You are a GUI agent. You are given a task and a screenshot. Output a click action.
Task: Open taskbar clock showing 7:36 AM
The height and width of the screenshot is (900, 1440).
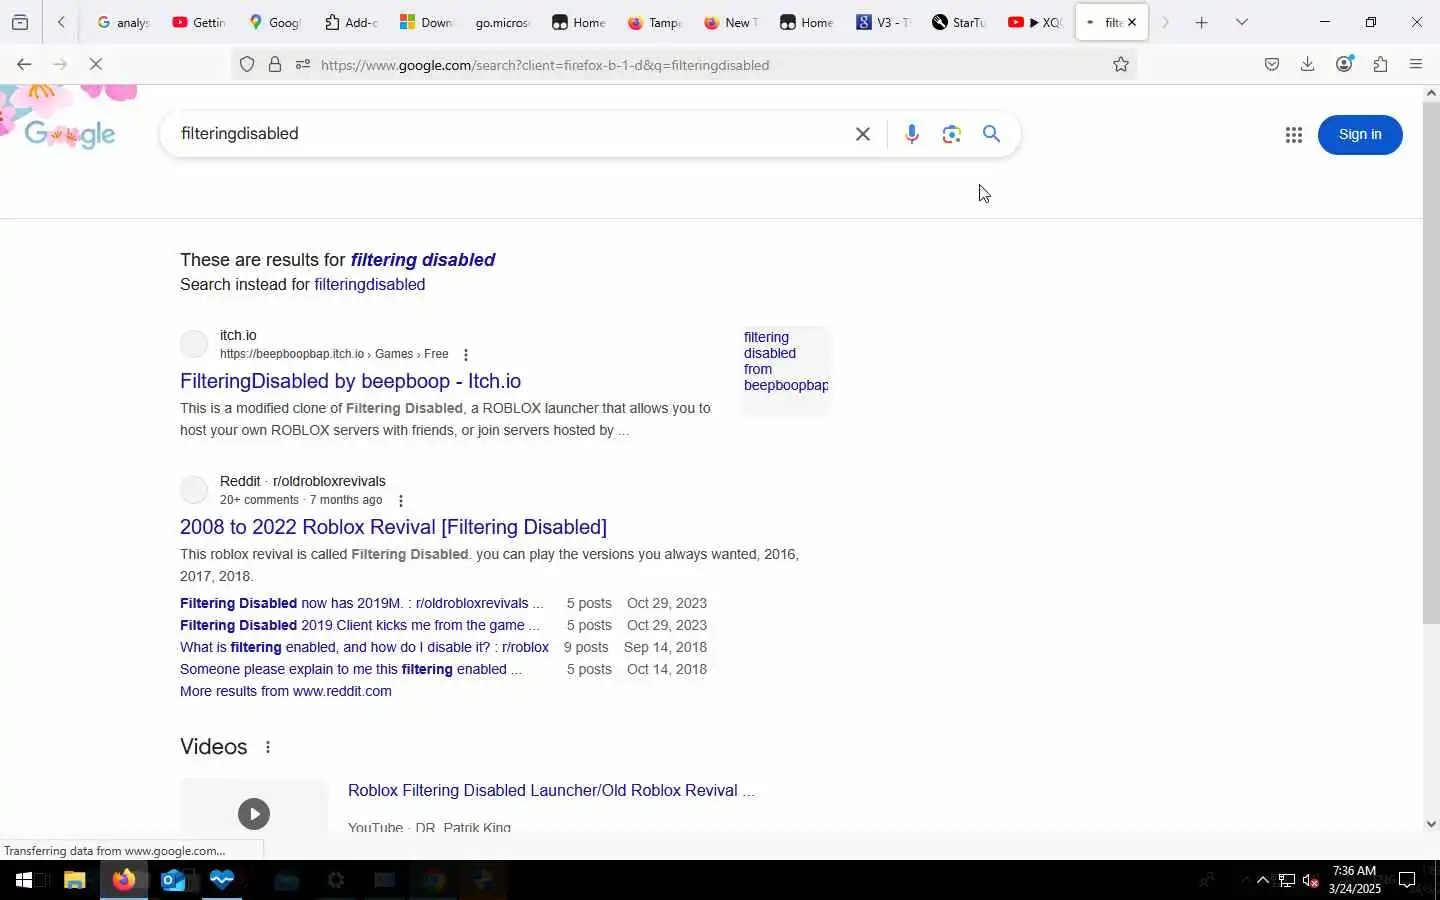[1356, 880]
